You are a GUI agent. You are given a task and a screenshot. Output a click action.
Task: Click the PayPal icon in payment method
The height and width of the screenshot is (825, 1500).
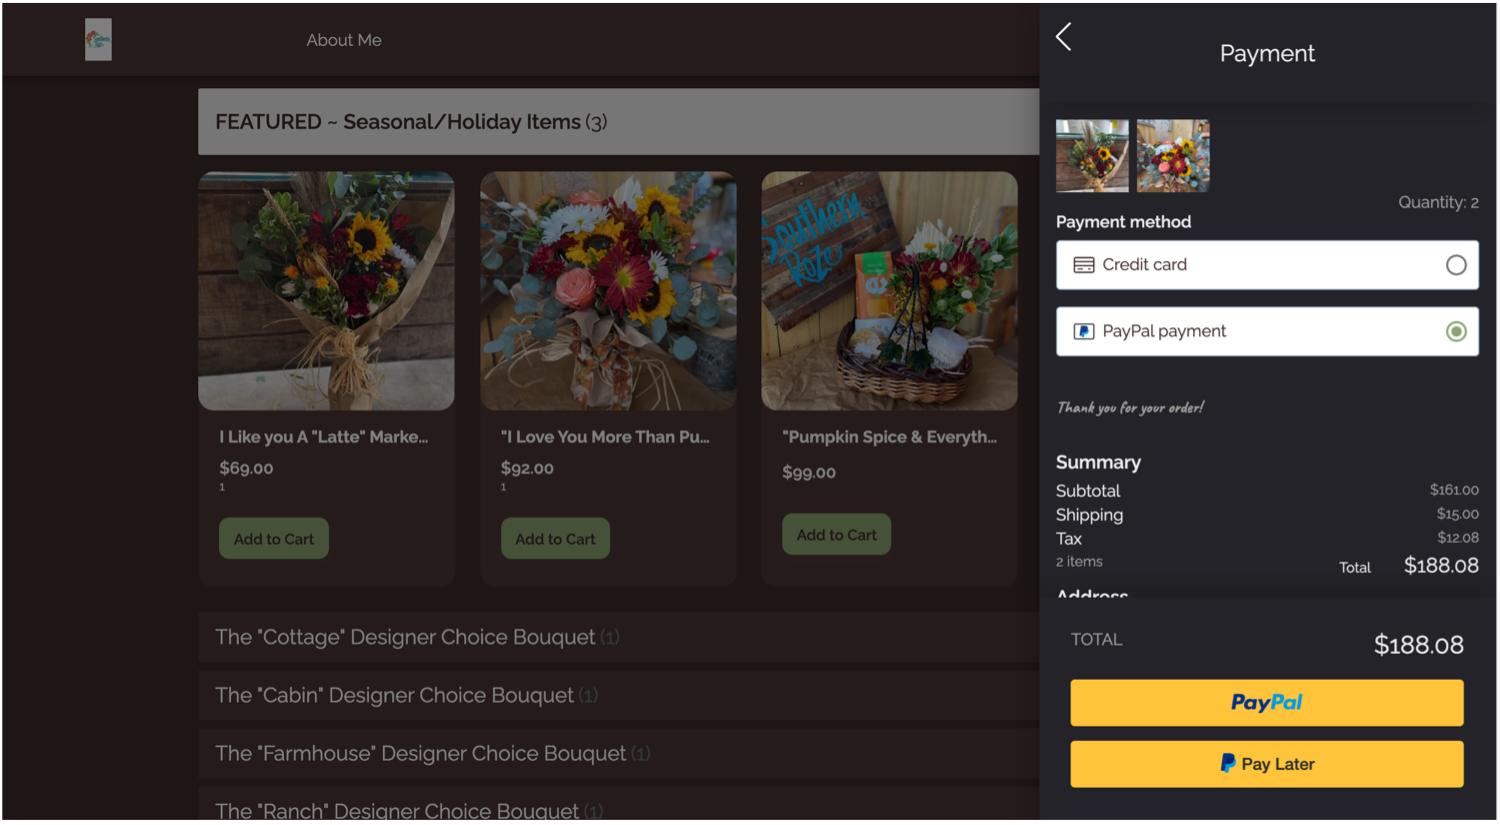click(x=1083, y=331)
